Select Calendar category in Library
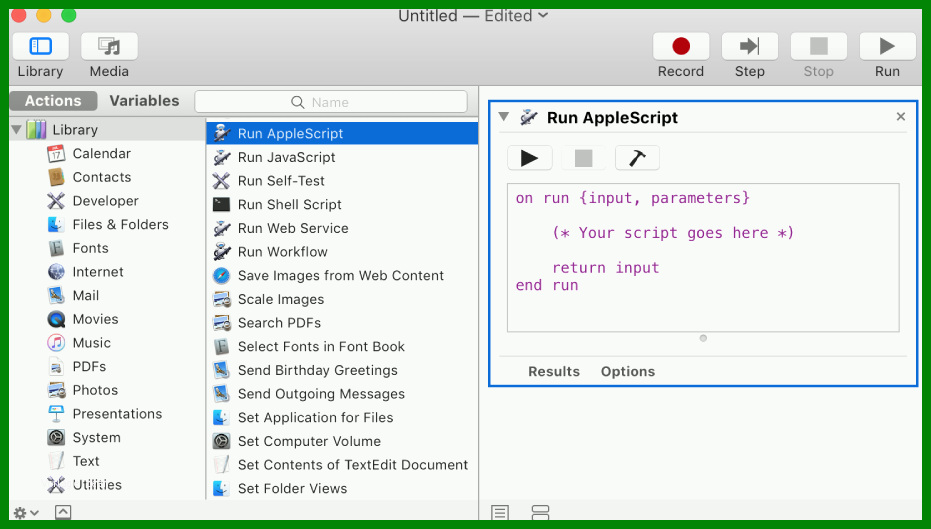 click(x=102, y=154)
